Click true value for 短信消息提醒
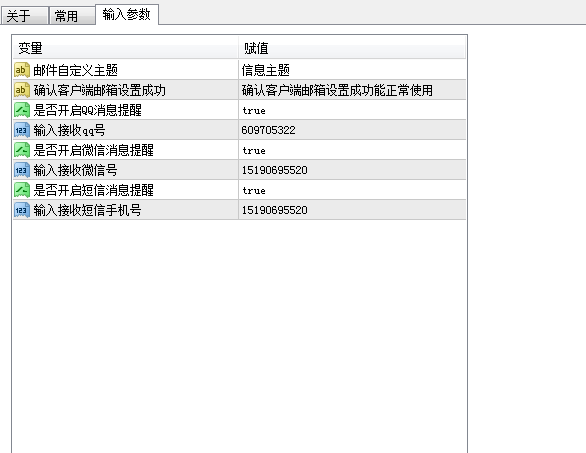This screenshot has width=586, height=453. (352, 190)
